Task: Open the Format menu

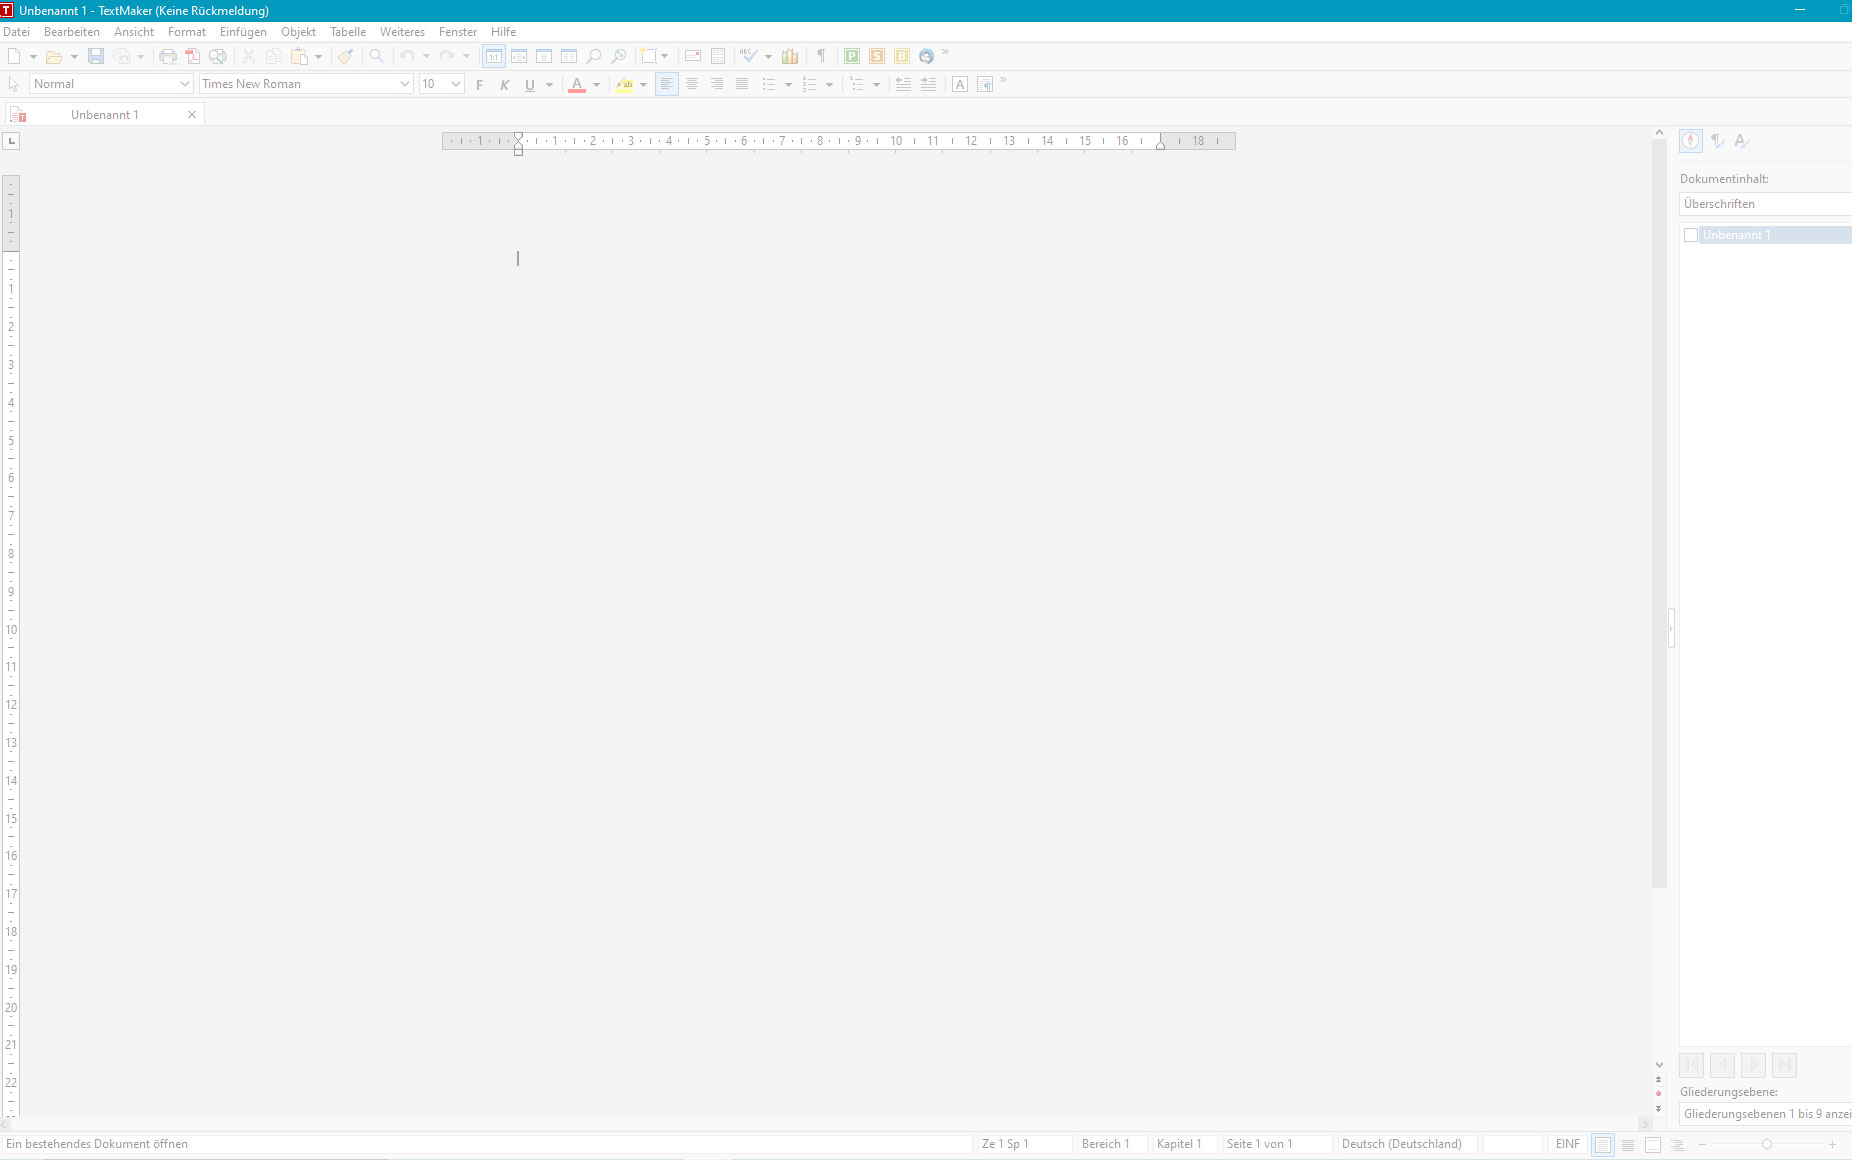Action: (187, 32)
